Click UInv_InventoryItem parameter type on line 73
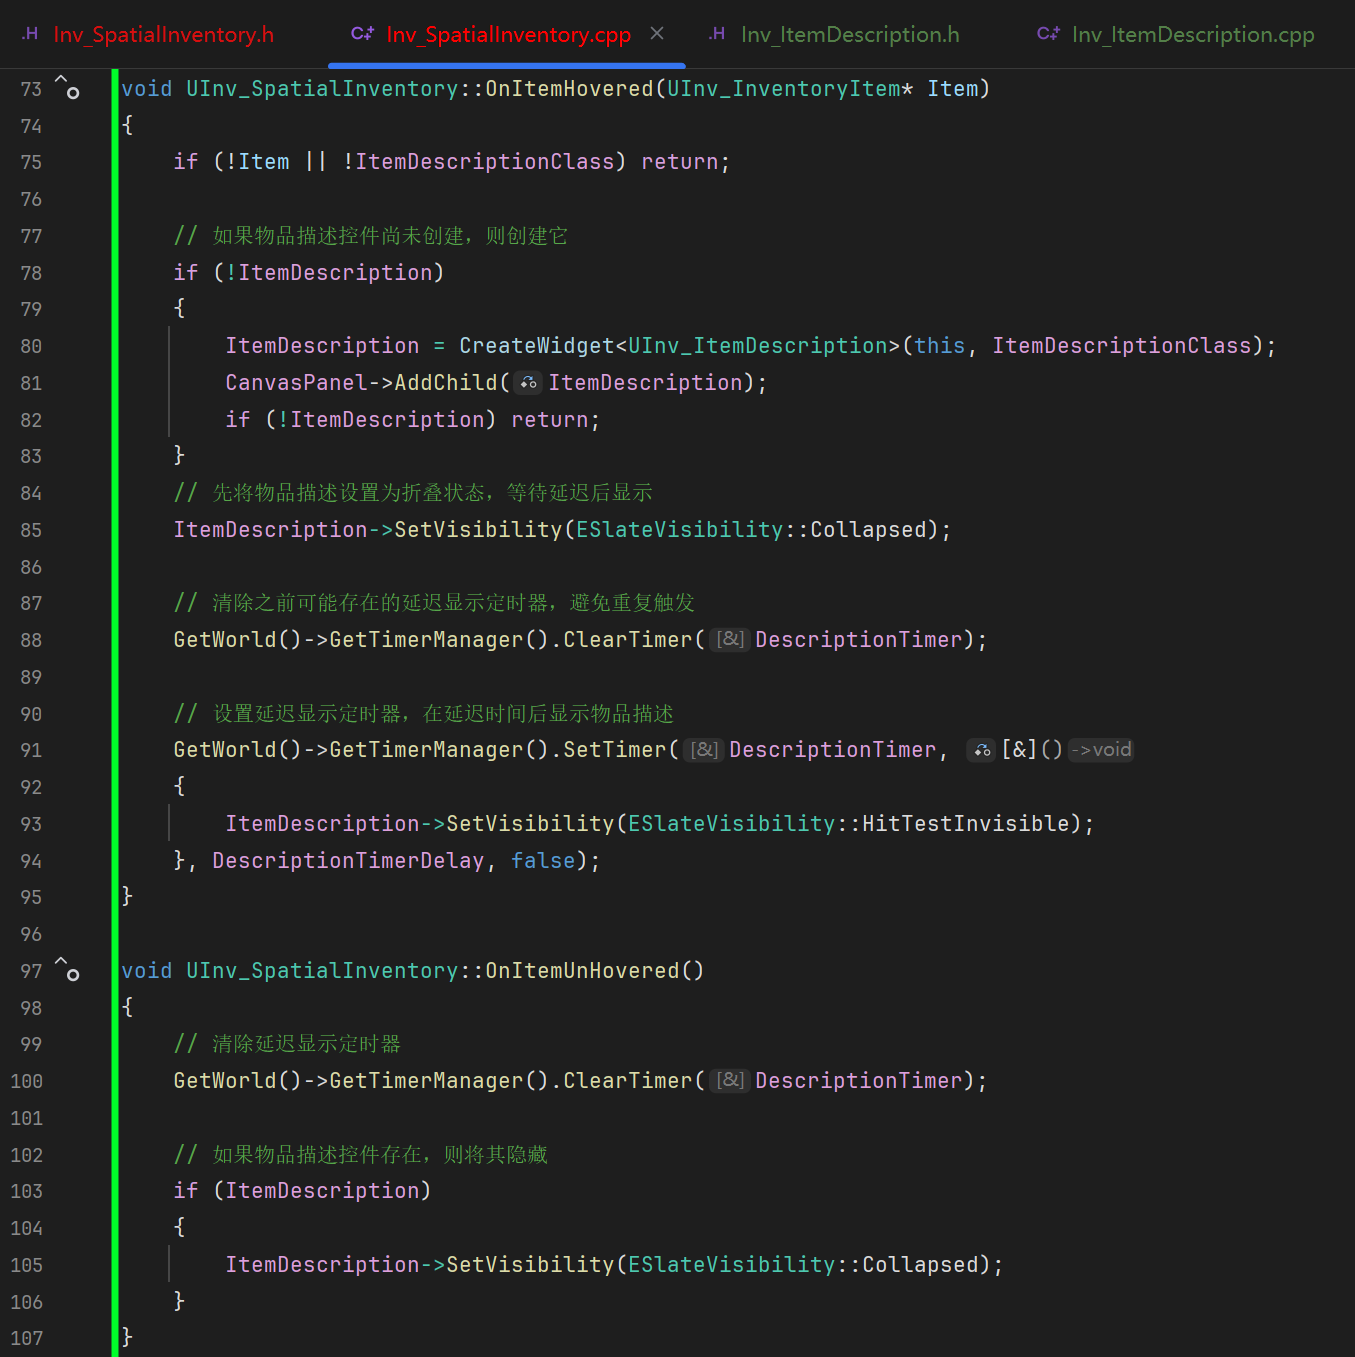The width and height of the screenshot is (1355, 1357). (784, 88)
